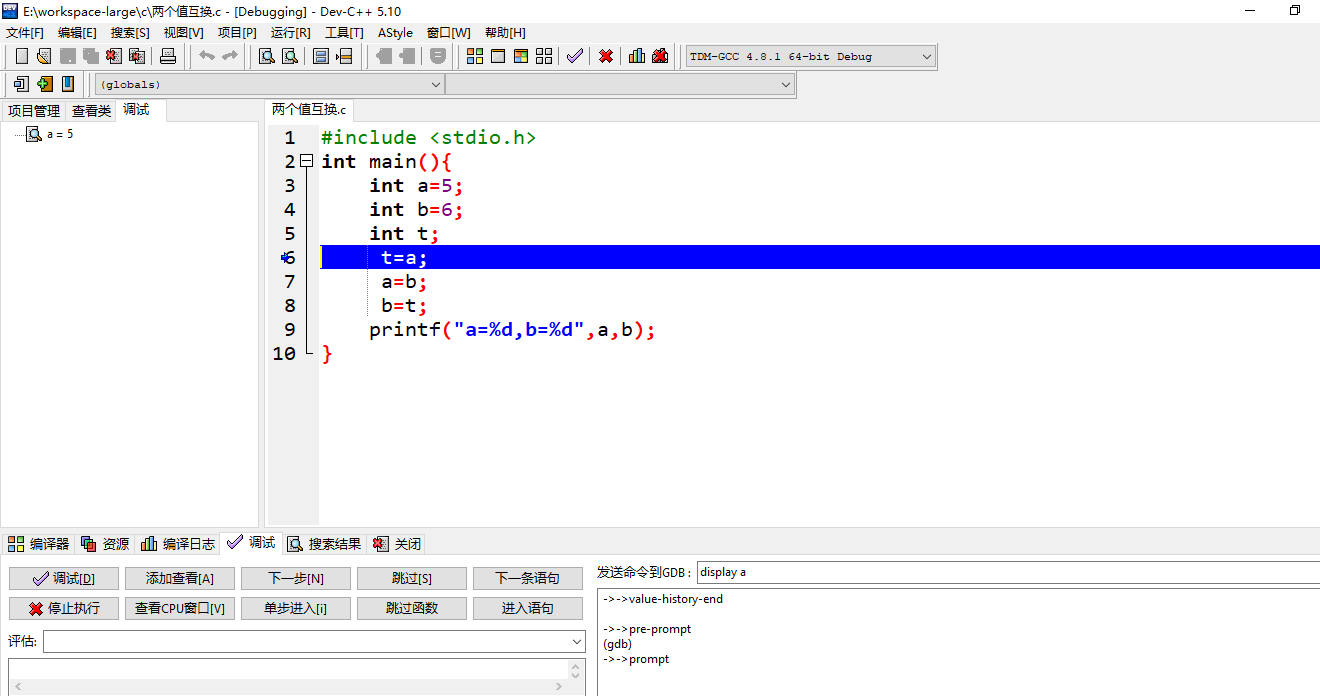Switch to the 项目管理 tab
Viewport: 1320px width, 696px height.
click(34, 110)
